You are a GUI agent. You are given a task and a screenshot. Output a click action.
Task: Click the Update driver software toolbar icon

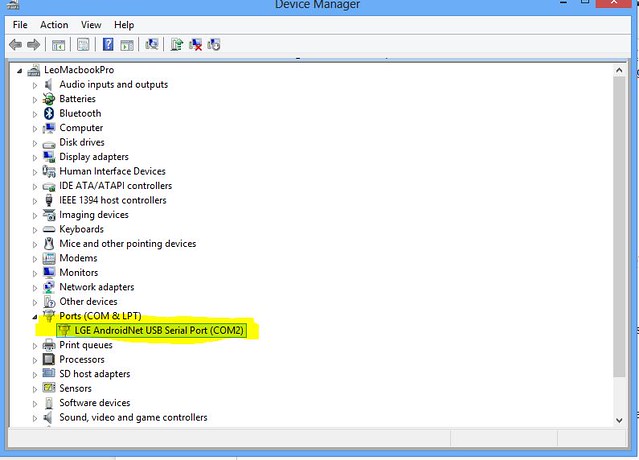tap(177, 44)
